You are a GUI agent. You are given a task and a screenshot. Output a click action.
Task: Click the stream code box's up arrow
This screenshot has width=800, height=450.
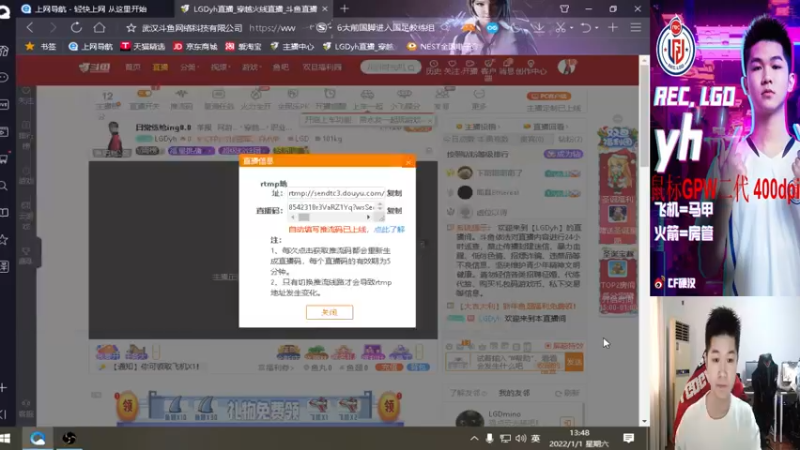click(380, 205)
